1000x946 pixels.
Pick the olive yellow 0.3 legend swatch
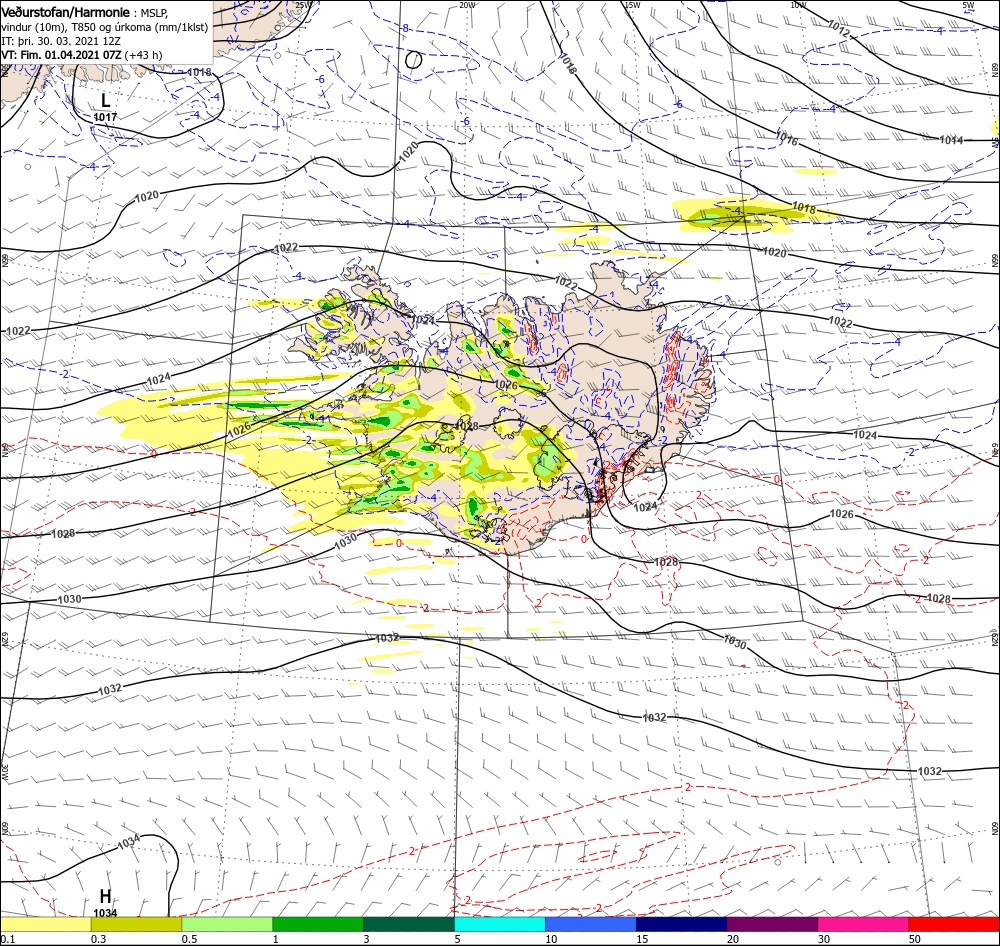(136, 924)
